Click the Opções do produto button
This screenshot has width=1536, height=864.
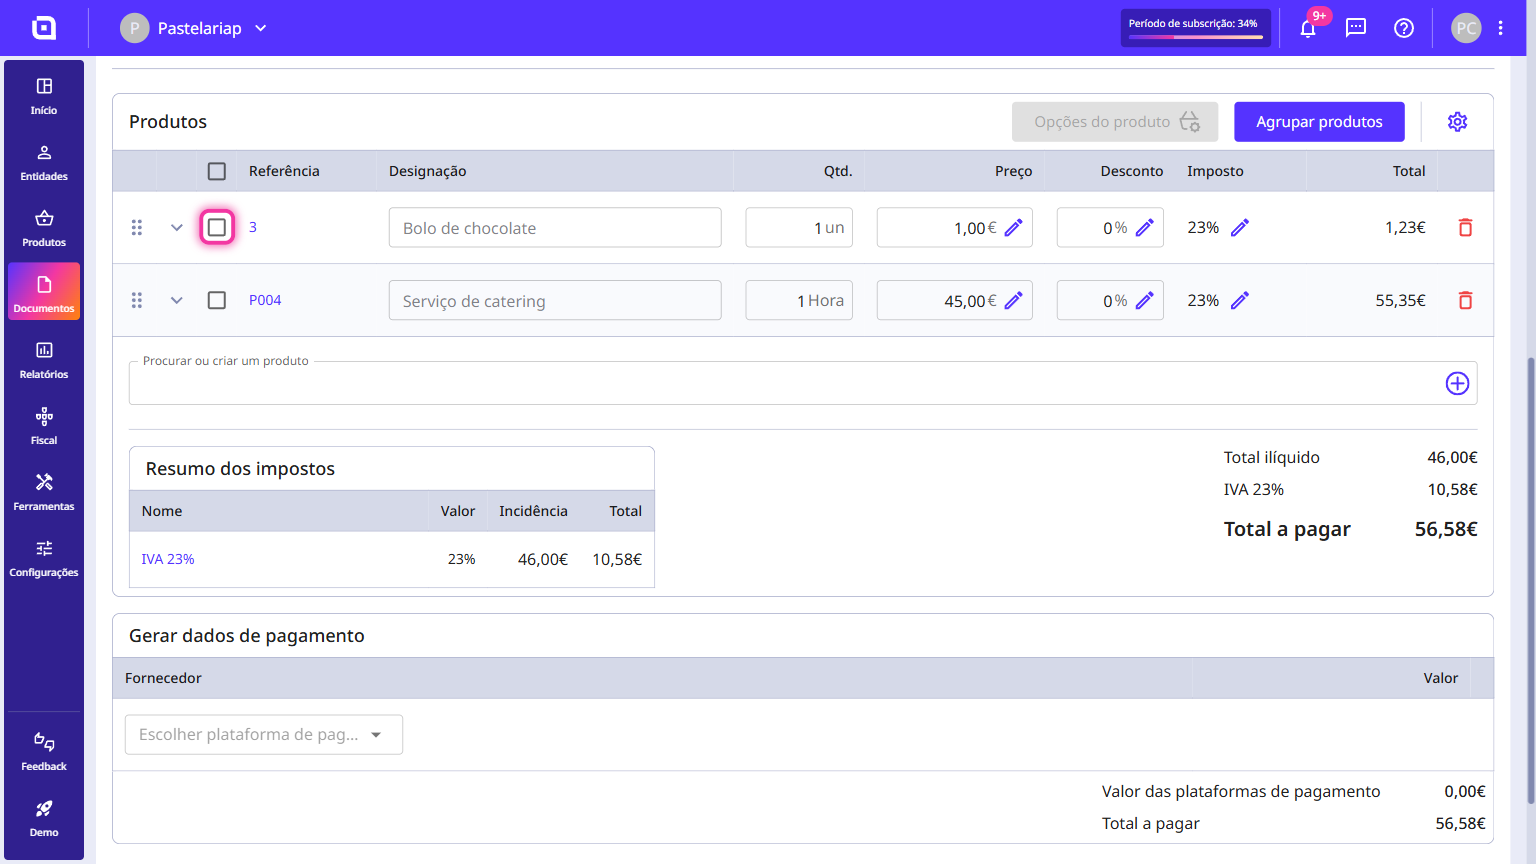tap(1115, 122)
